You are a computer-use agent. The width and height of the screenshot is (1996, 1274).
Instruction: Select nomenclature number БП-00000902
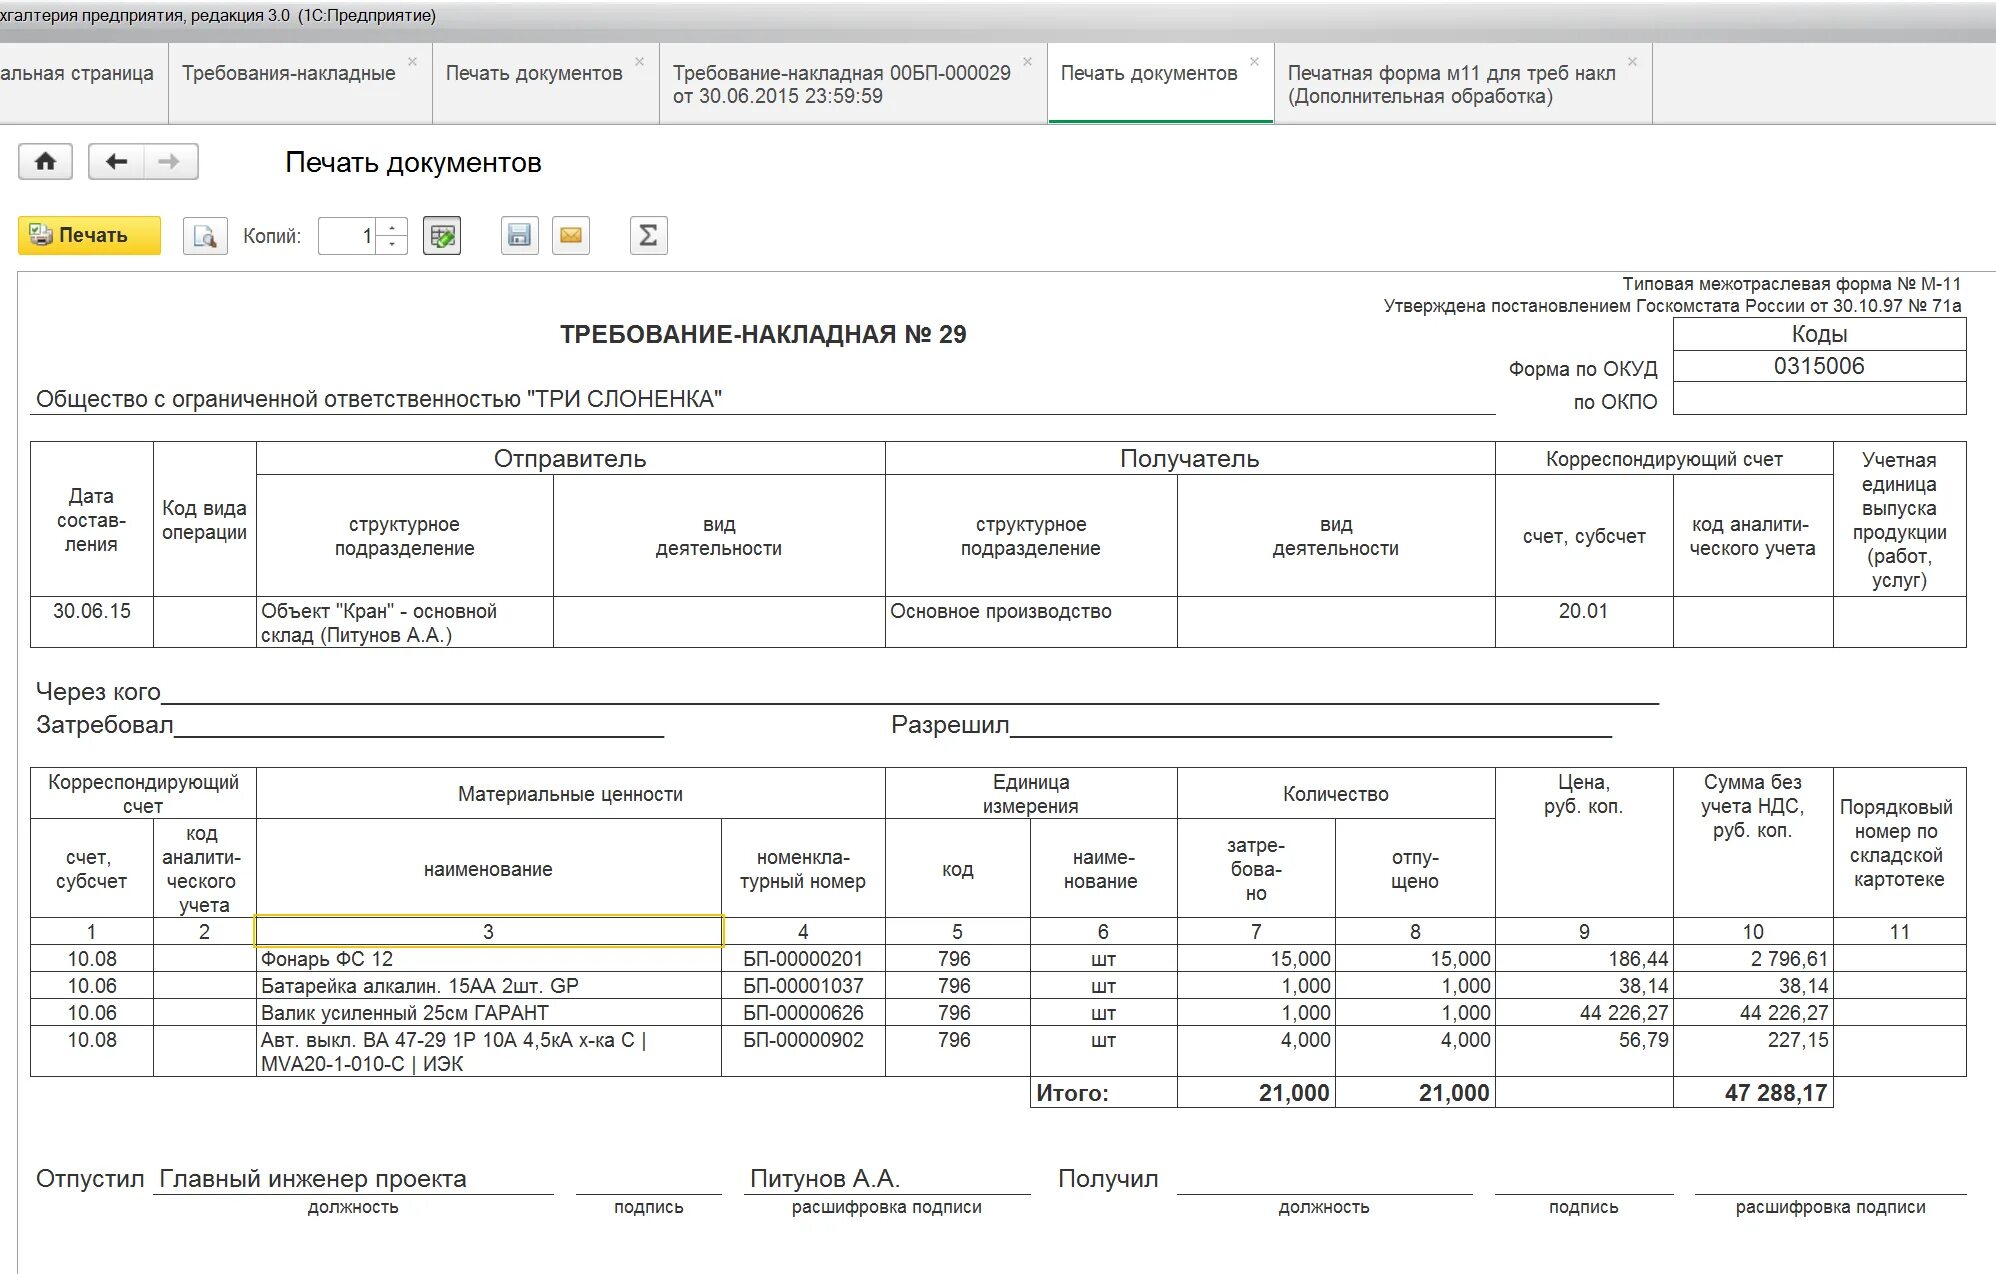803,1051
